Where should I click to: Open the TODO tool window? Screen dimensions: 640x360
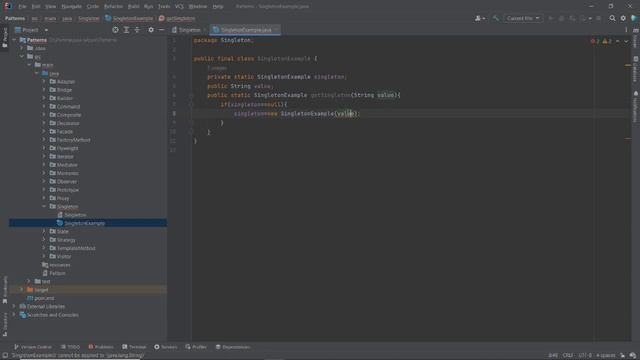[70, 347]
